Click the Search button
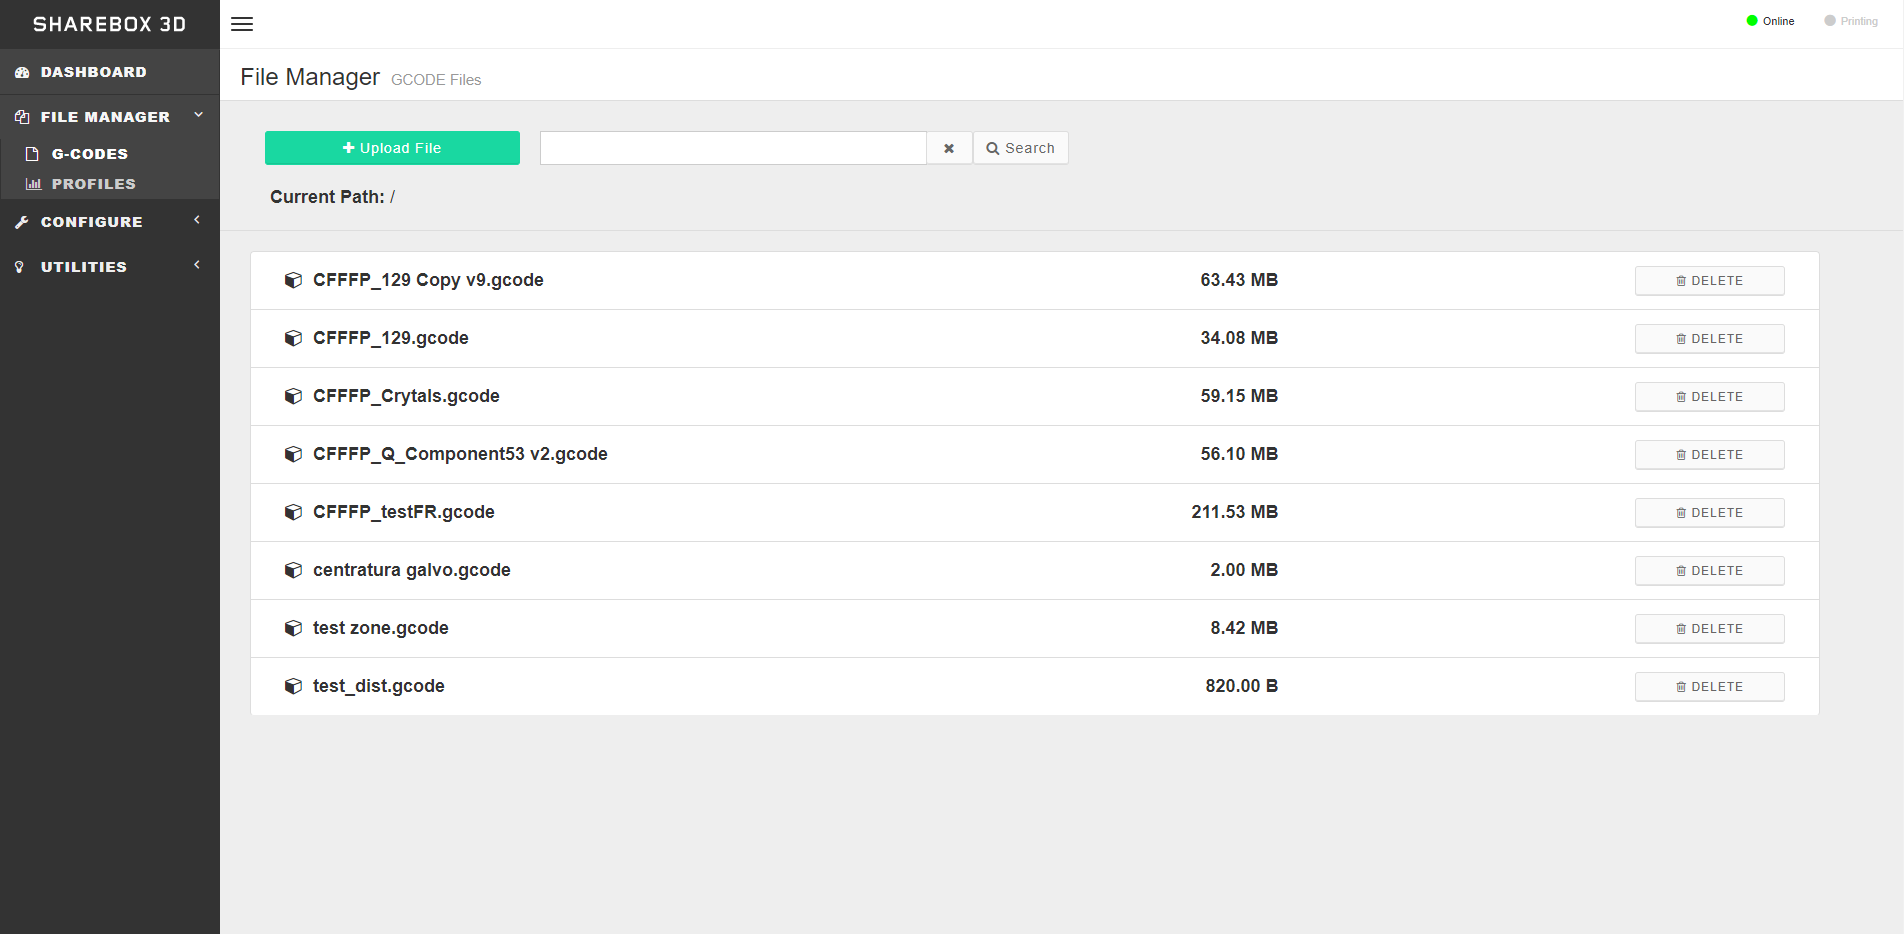Image resolution: width=1904 pixels, height=934 pixels. click(x=1021, y=148)
